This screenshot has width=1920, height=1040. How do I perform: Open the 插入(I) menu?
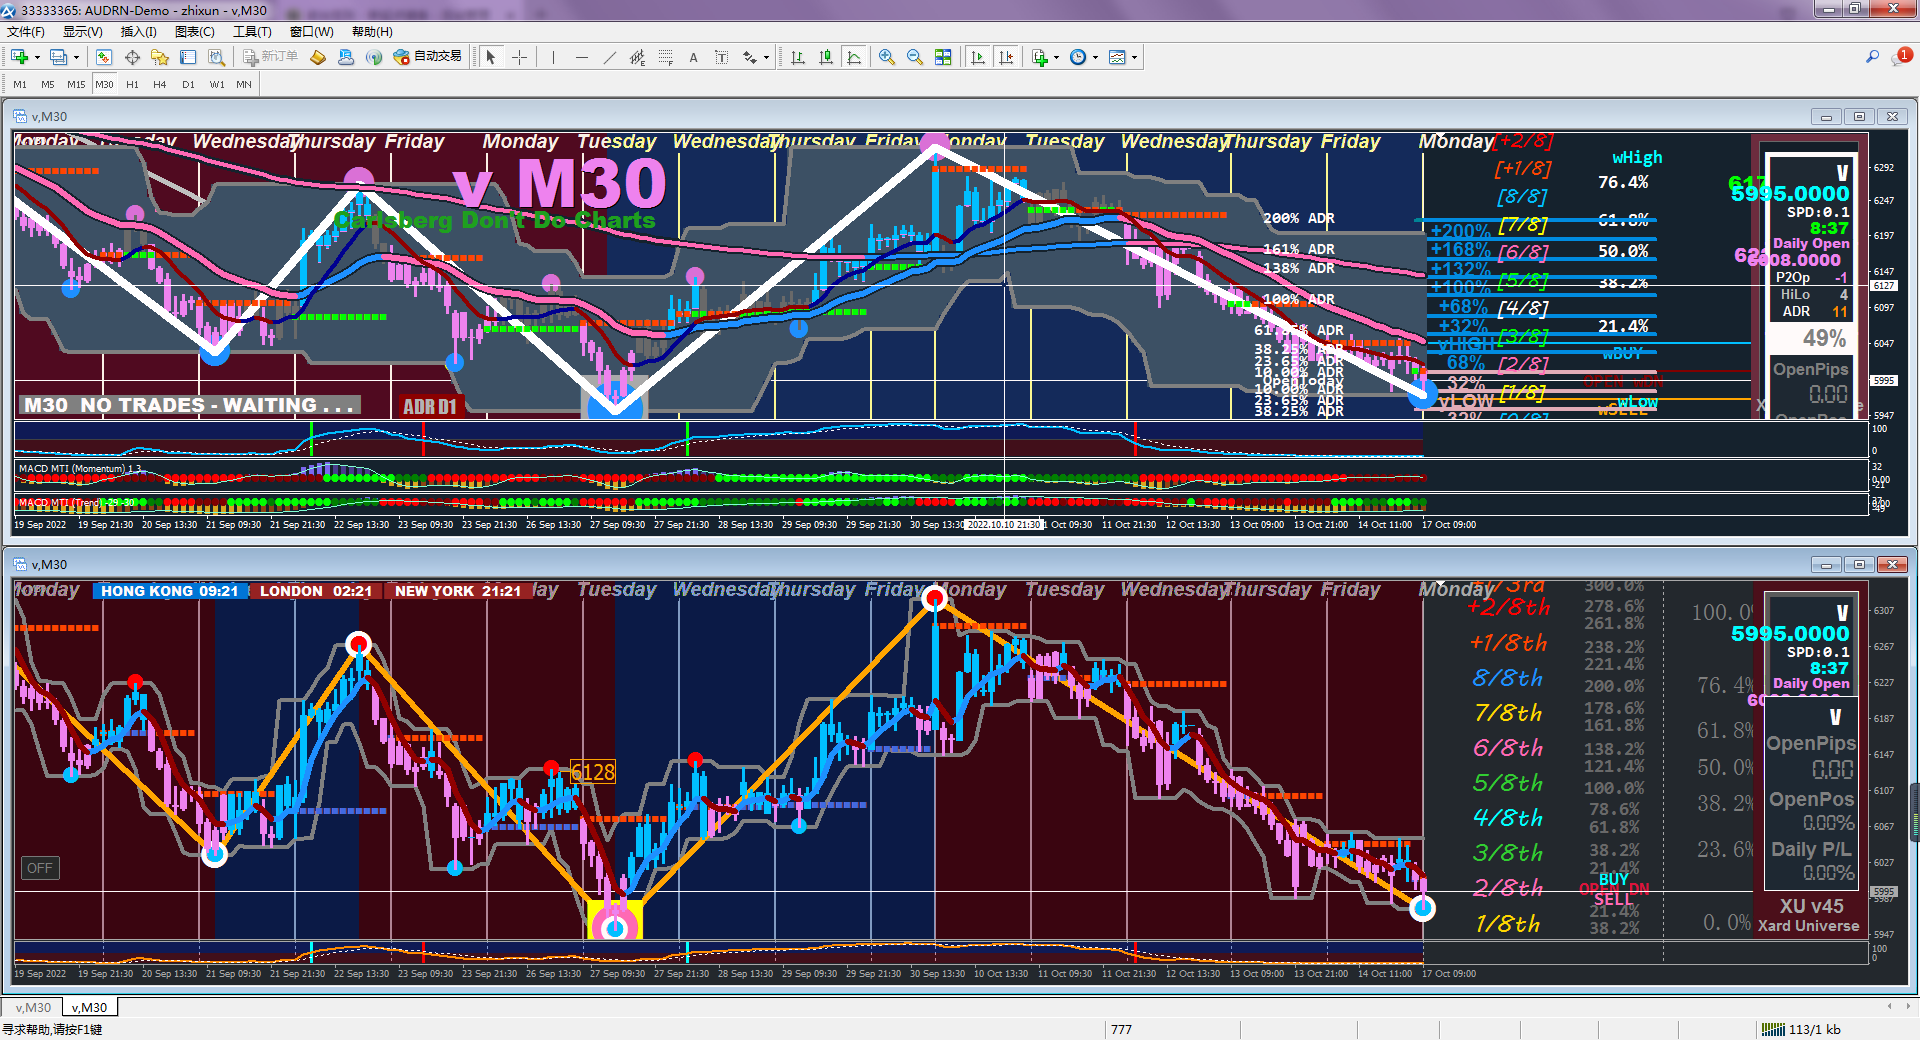point(139,32)
